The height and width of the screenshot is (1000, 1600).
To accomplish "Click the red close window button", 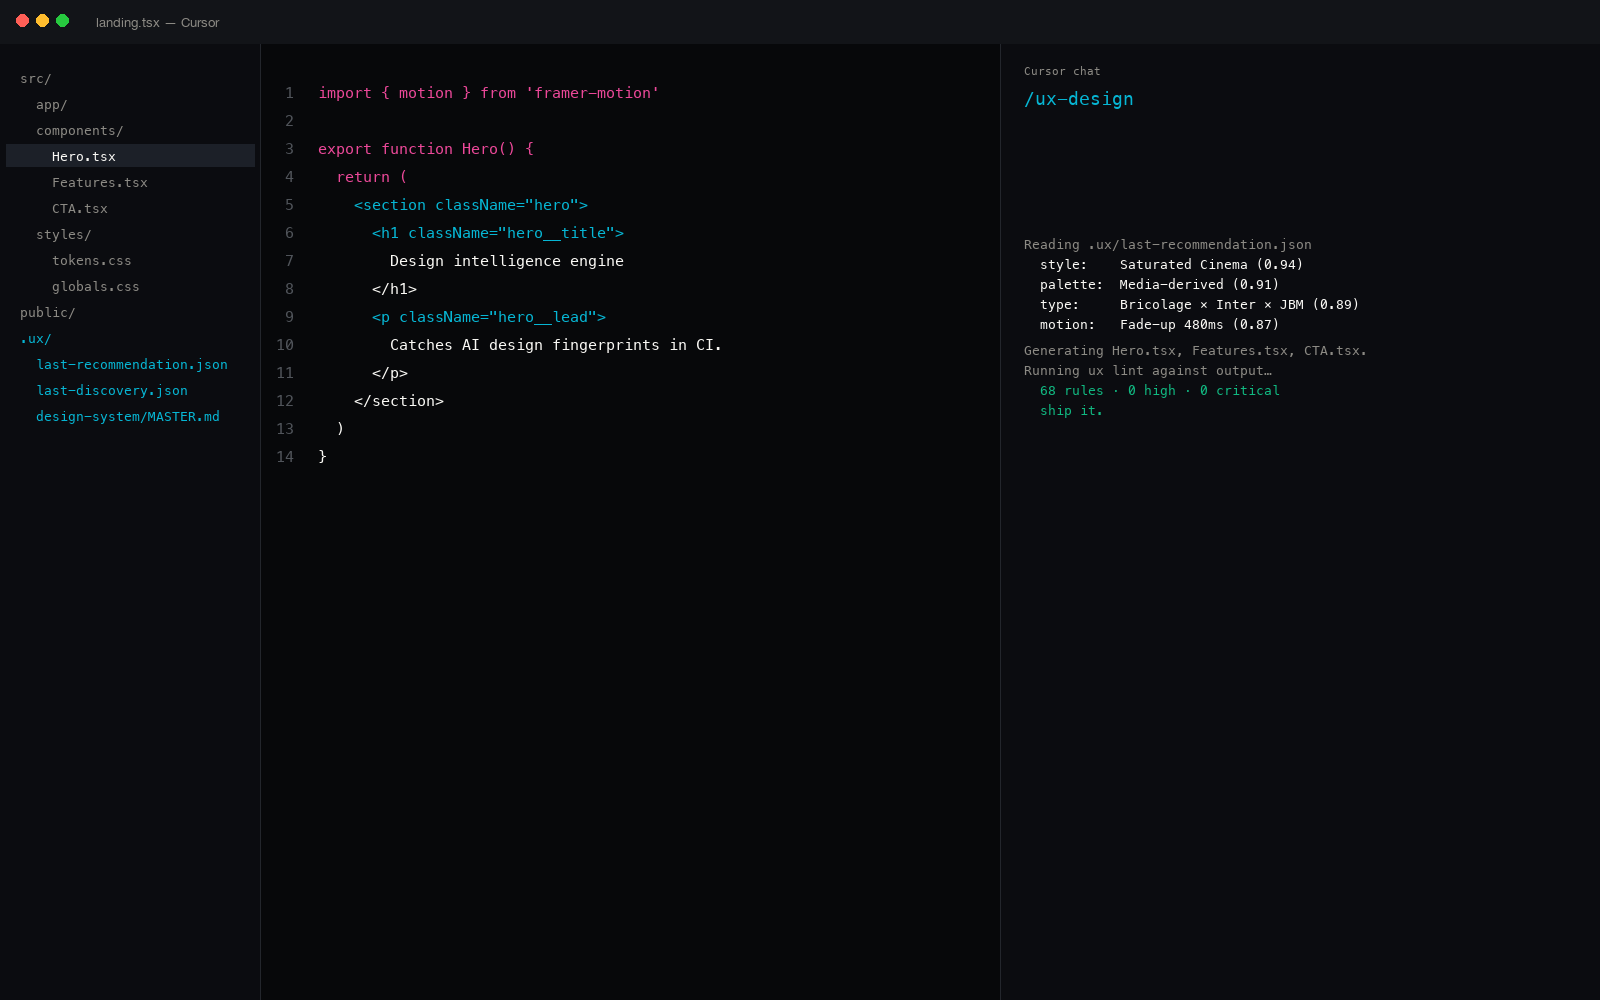I will coord(22,21).
